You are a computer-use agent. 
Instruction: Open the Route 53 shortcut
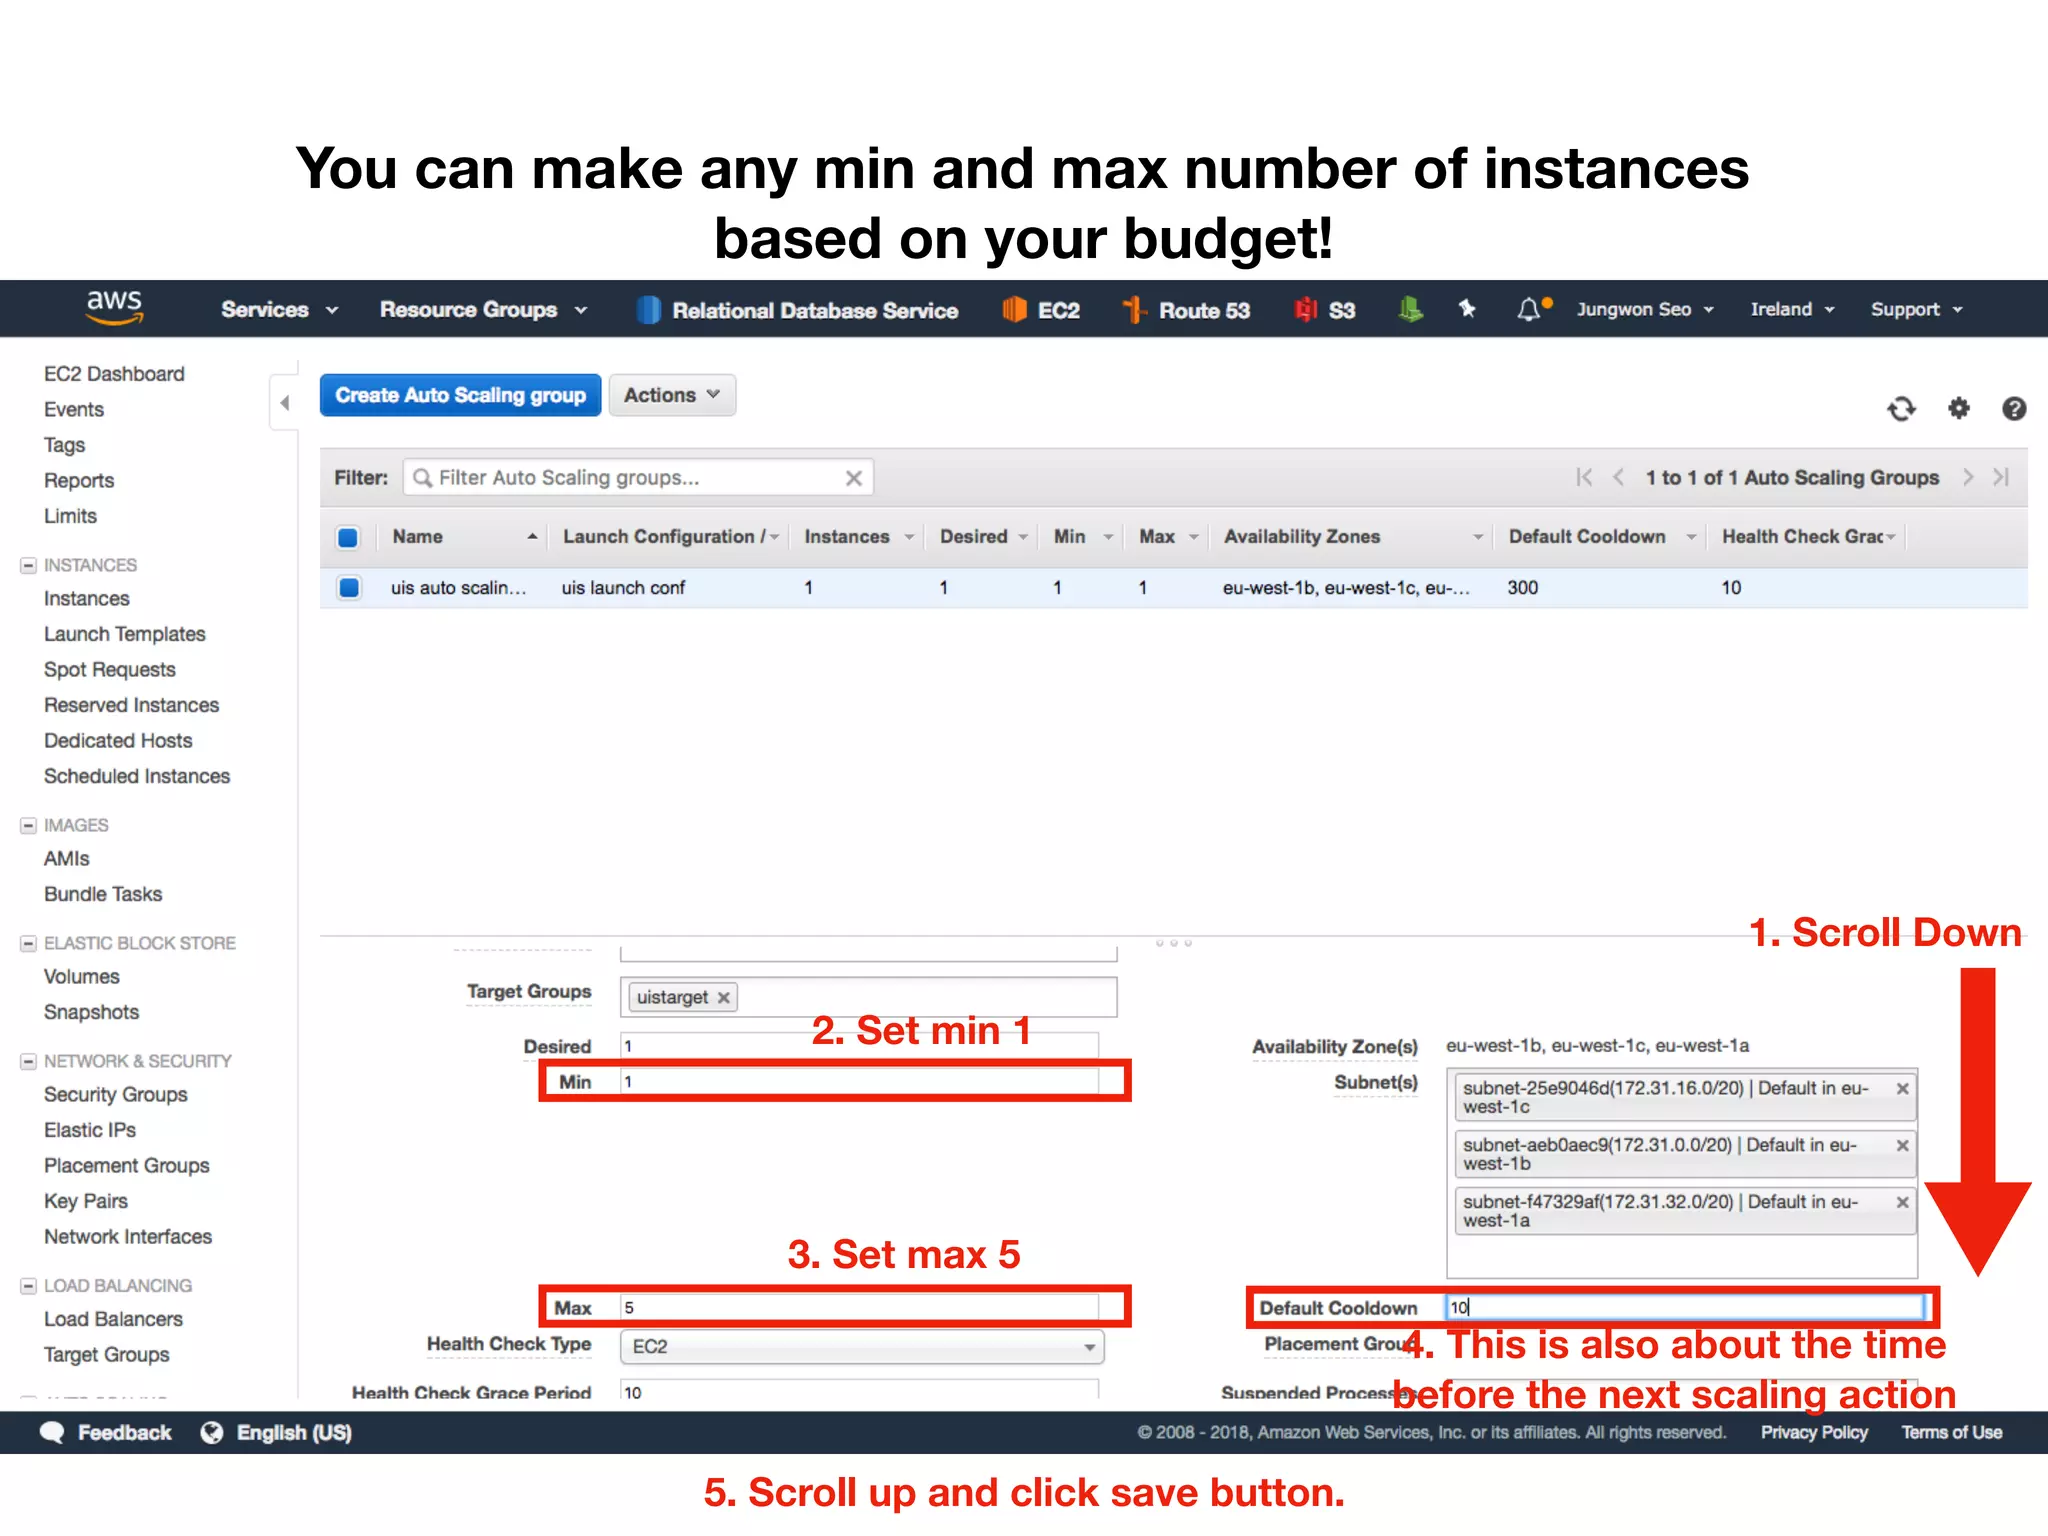1186,310
